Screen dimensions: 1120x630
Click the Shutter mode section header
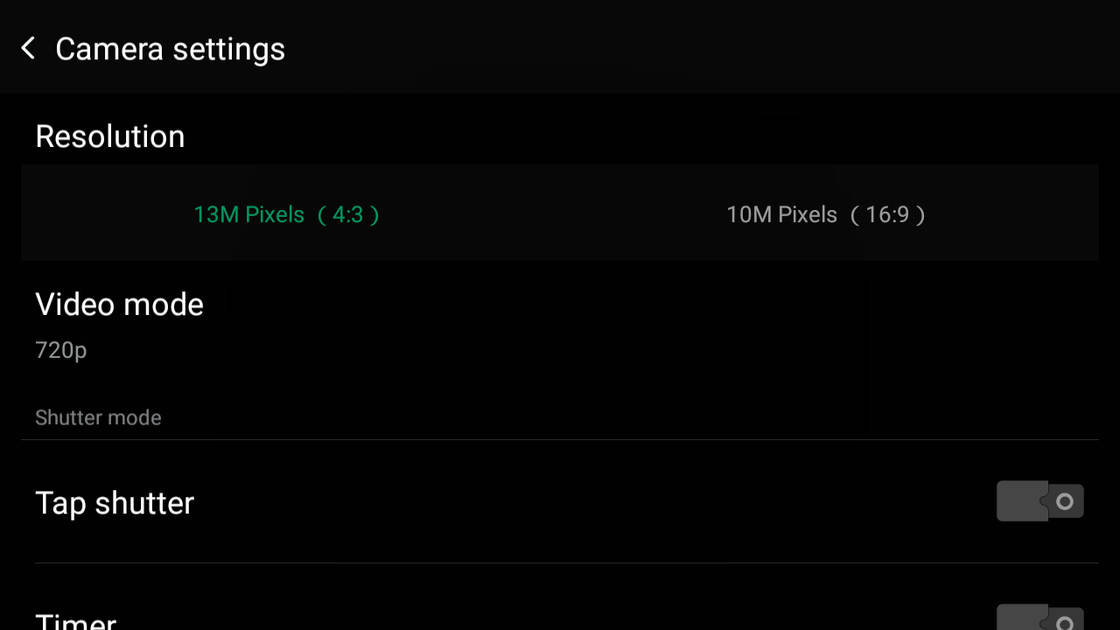(98, 418)
